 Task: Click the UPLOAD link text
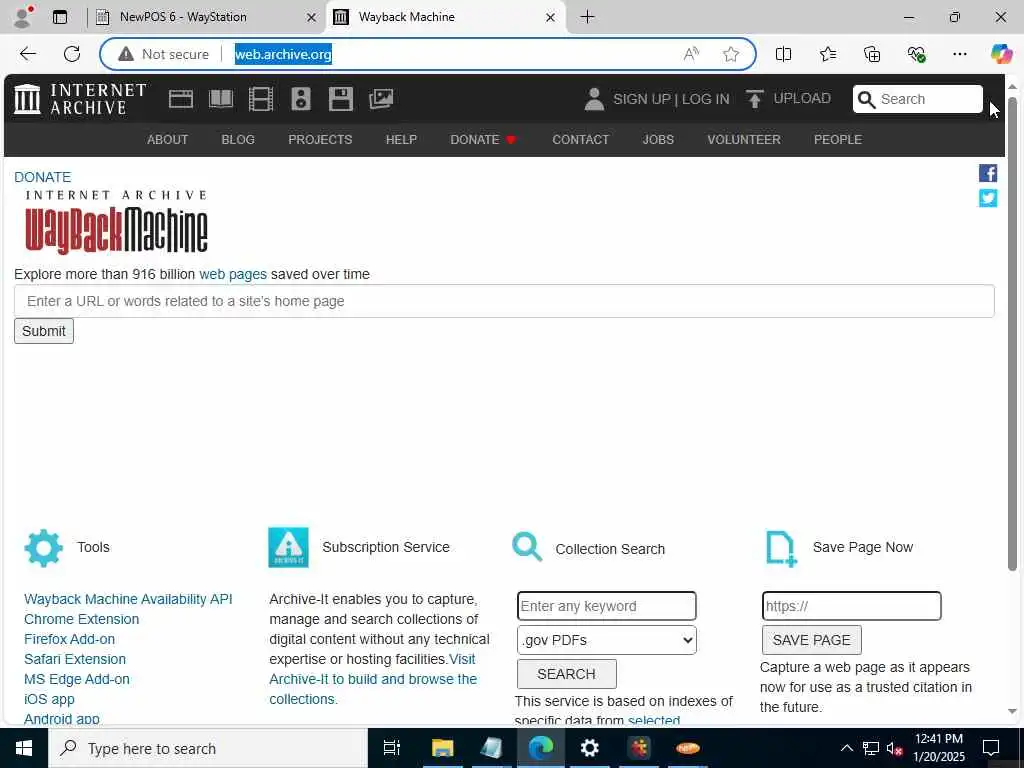(x=802, y=99)
